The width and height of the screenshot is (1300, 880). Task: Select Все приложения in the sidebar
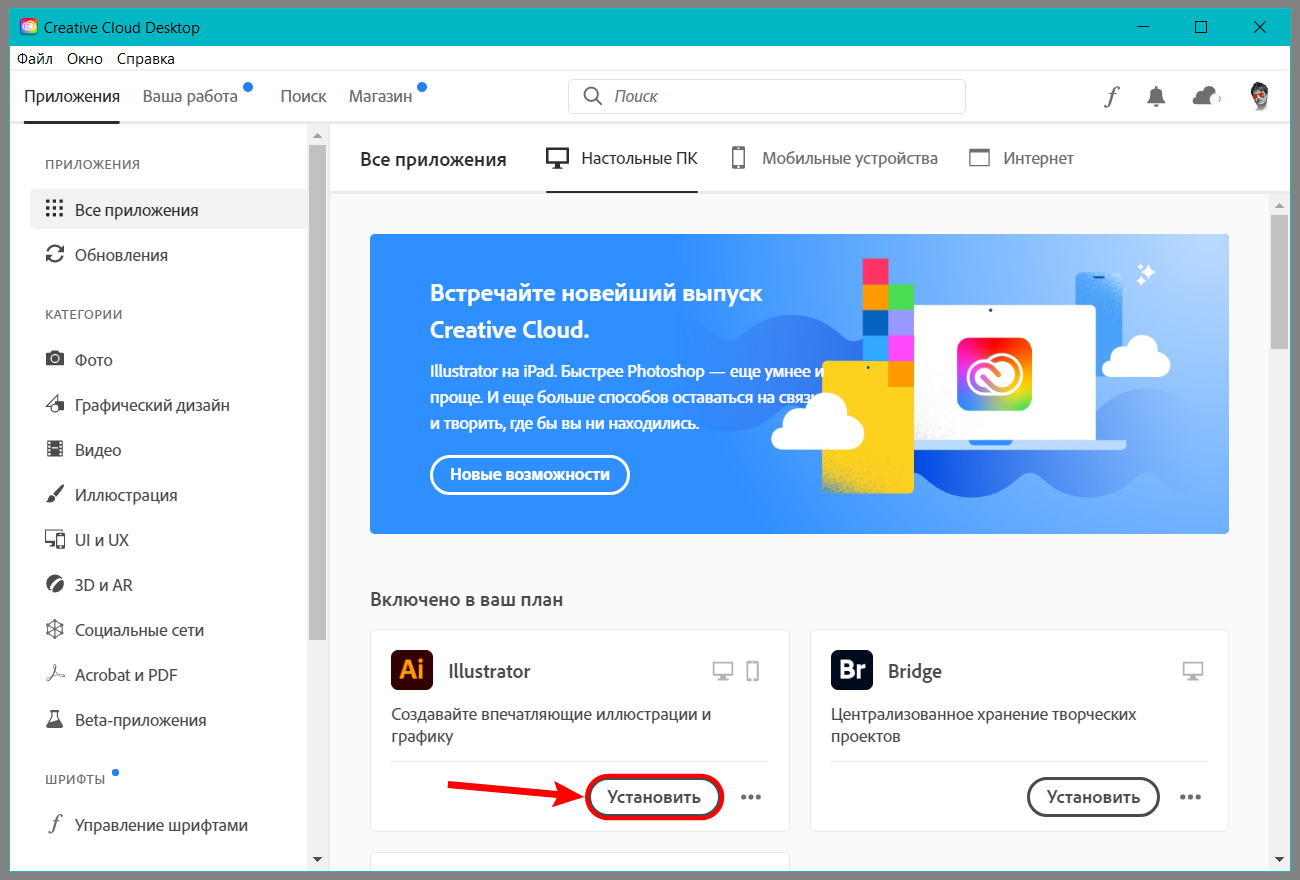[x=169, y=210]
